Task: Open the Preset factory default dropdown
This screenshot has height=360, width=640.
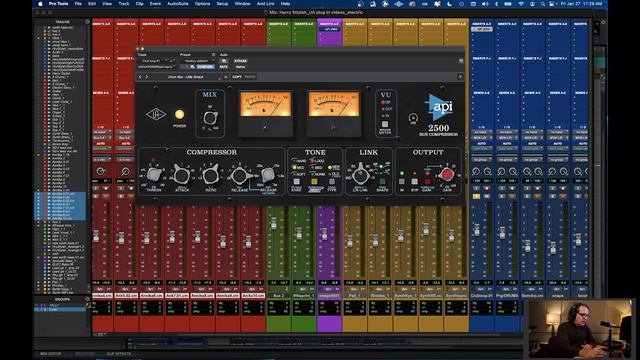Action: (197, 61)
